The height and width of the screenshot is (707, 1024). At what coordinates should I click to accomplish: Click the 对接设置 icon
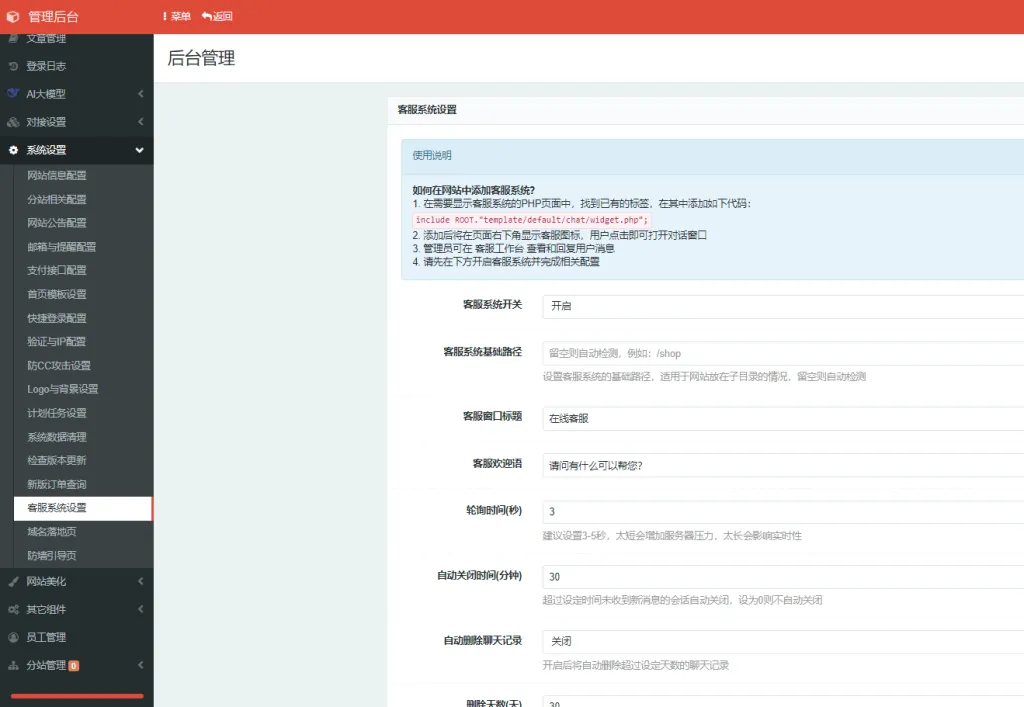13,122
